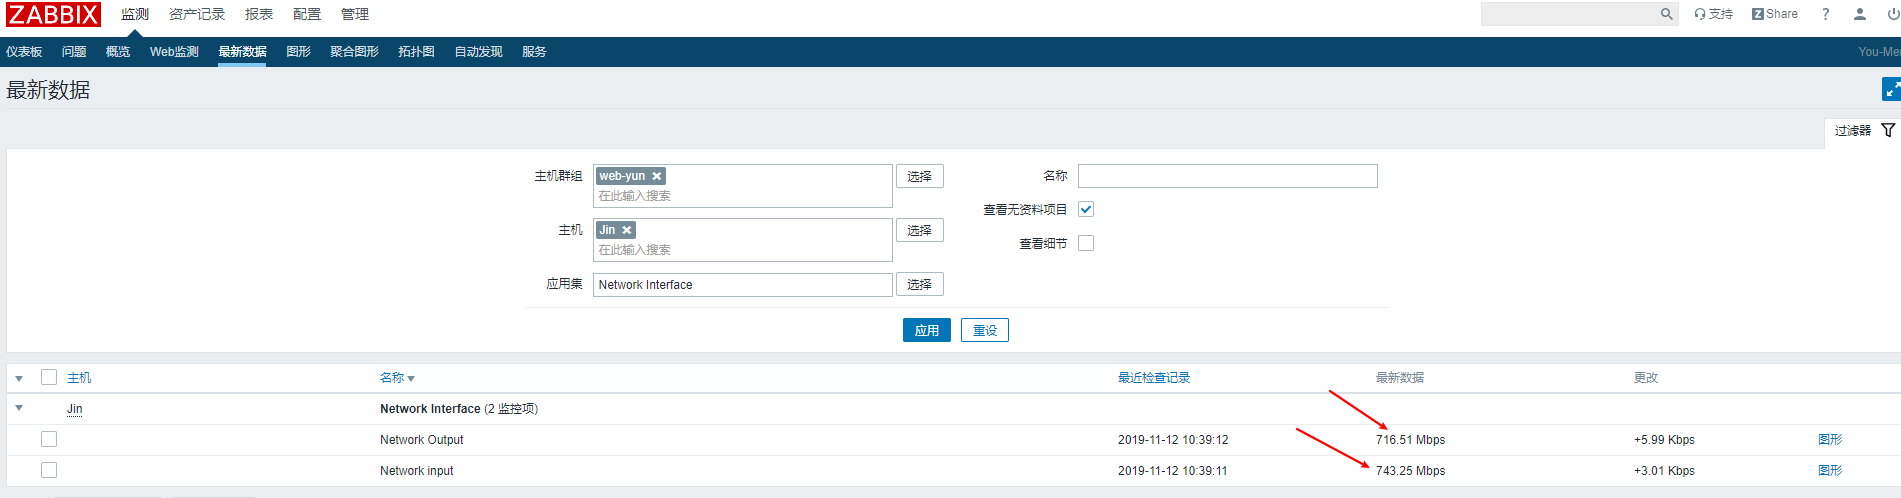This screenshot has height=498, width=1901.
Task: Enable the 查看细节 checkbox
Action: point(1086,243)
